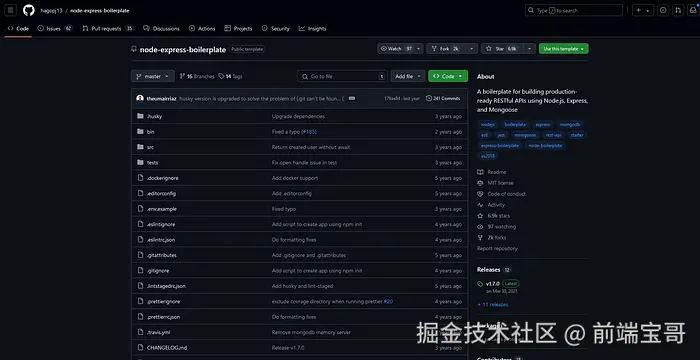
Task: View the 14 Tags link
Action: click(230, 76)
